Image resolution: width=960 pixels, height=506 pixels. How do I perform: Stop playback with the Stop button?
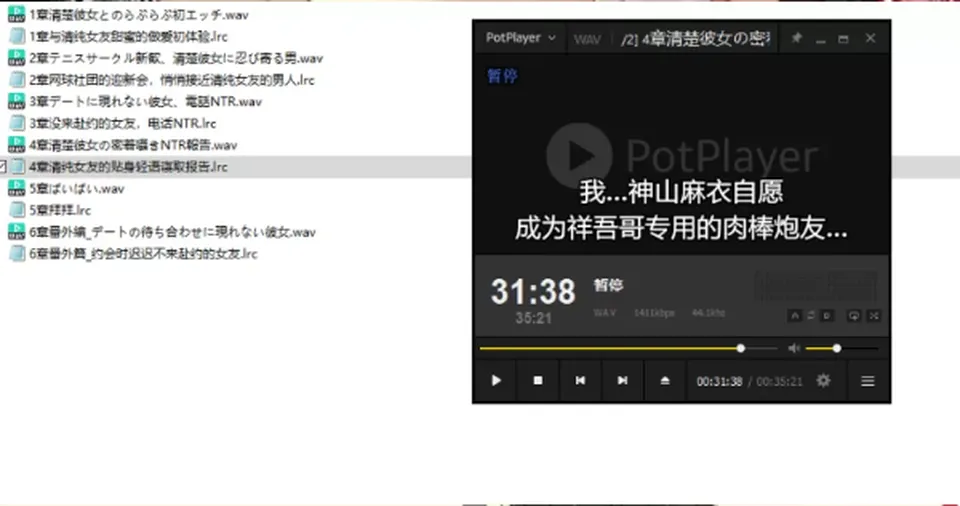point(538,381)
